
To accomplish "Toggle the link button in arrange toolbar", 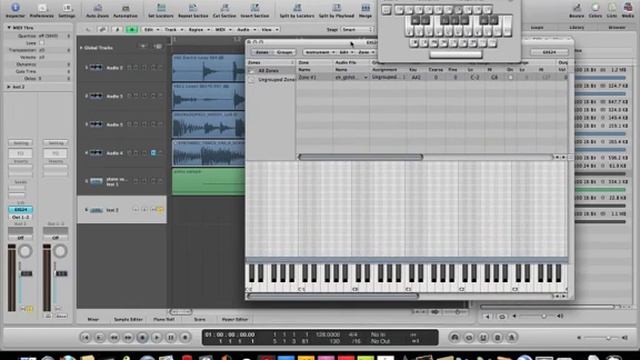I will [x=102, y=29].
